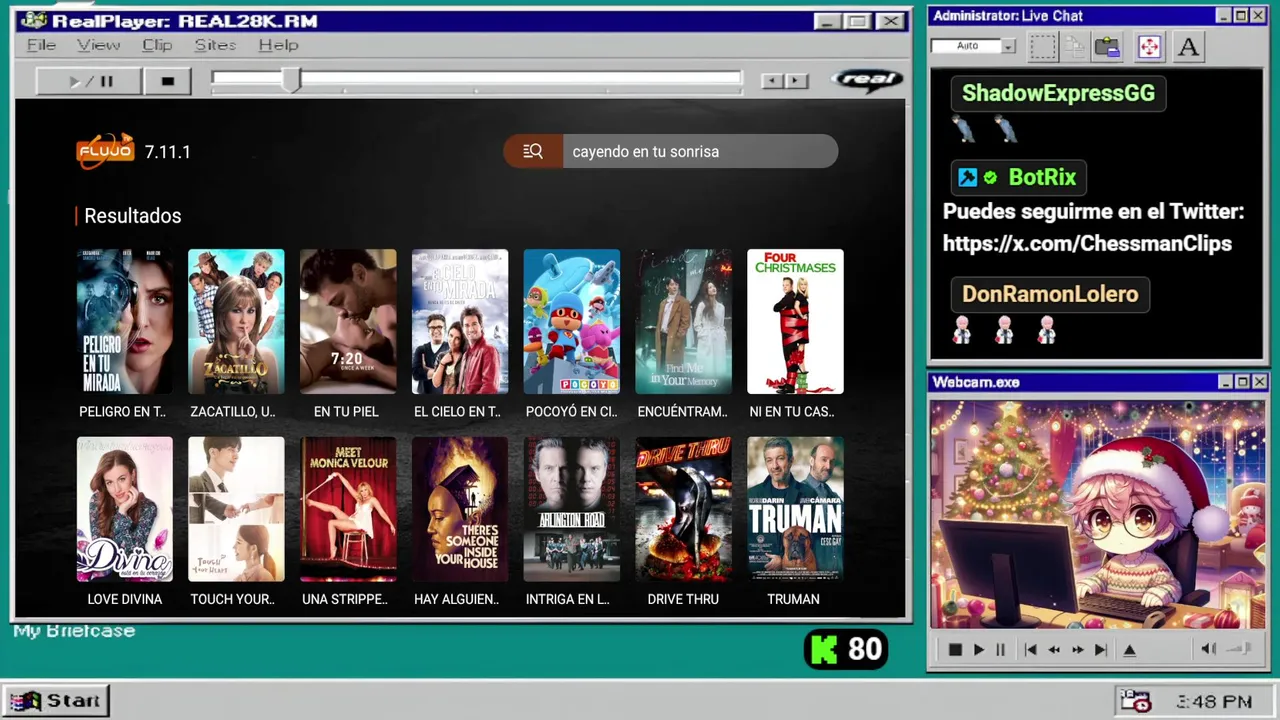Open the Sites menu in RealPlayer
1280x720 pixels.
point(215,45)
